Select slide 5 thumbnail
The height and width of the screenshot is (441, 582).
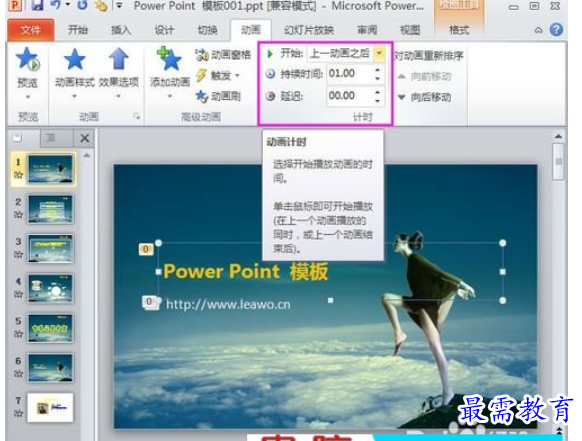pos(50,328)
